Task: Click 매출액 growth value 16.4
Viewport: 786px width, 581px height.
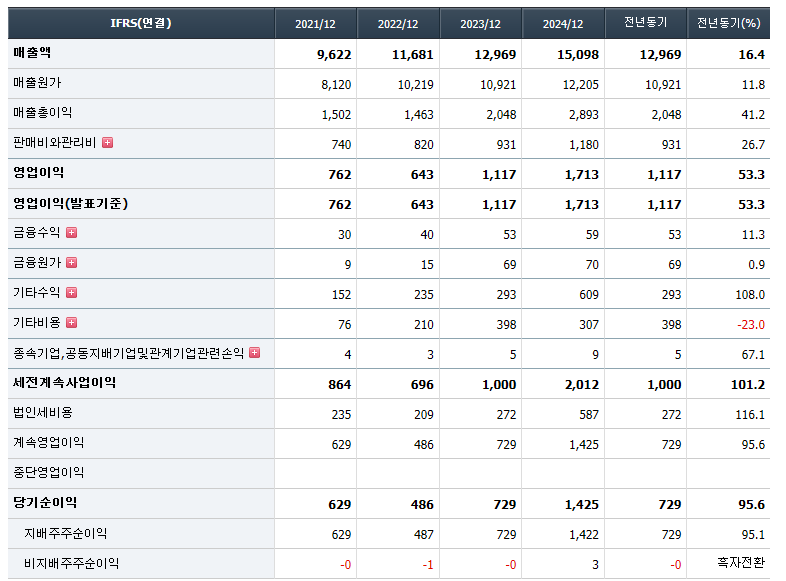Action: [x=751, y=55]
